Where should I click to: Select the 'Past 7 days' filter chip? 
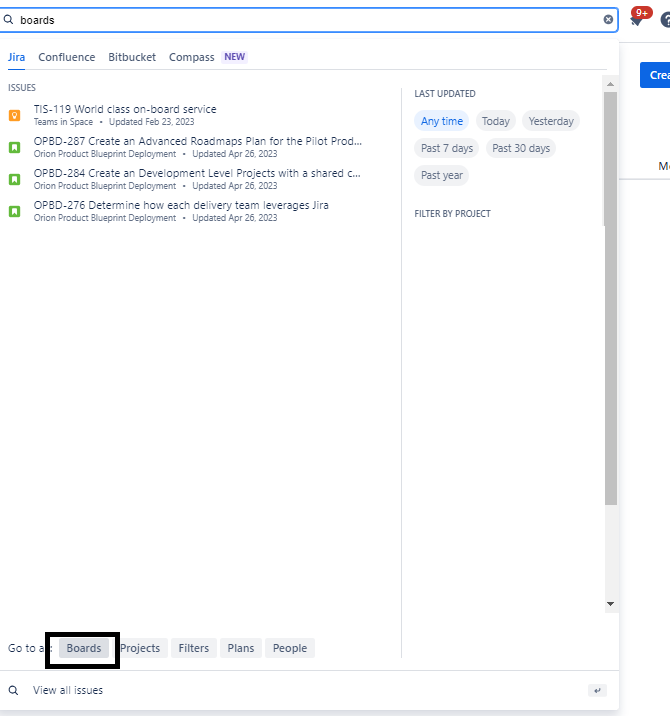(x=447, y=148)
